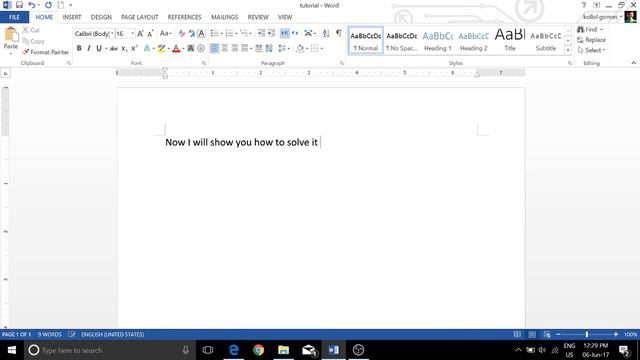The image size is (640, 360).
Task: Open Windows Start menu
Action: pyautogui.click(x=12, y=350)
